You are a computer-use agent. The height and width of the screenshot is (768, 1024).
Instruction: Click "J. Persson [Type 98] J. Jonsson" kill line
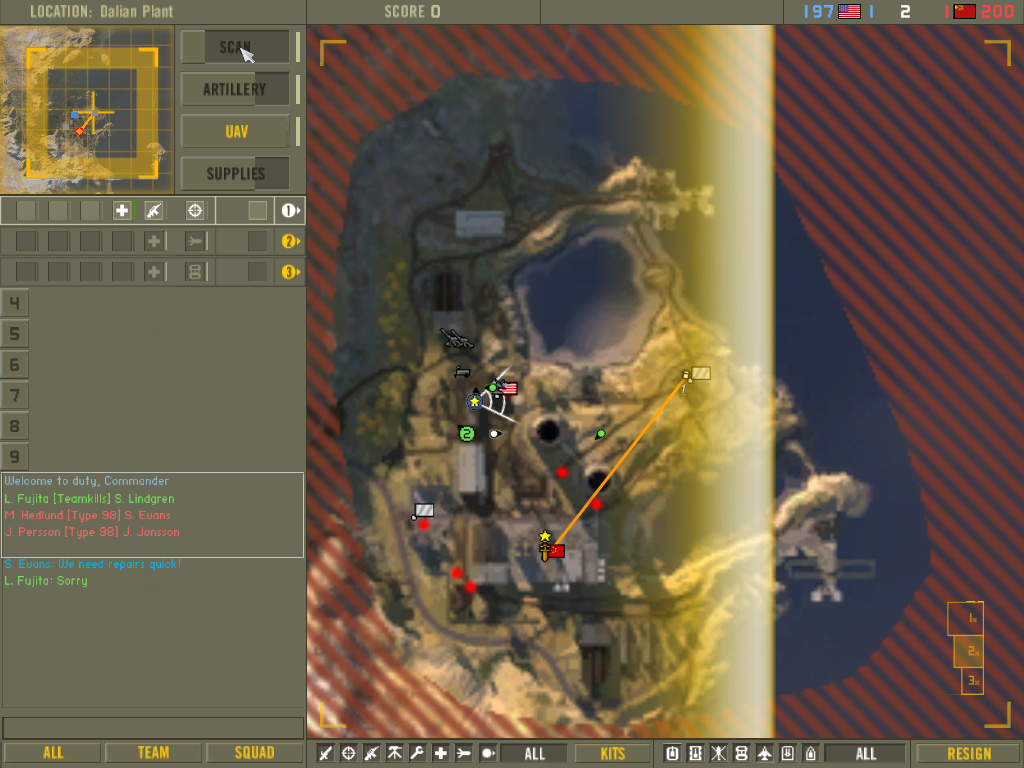[92, 532]
